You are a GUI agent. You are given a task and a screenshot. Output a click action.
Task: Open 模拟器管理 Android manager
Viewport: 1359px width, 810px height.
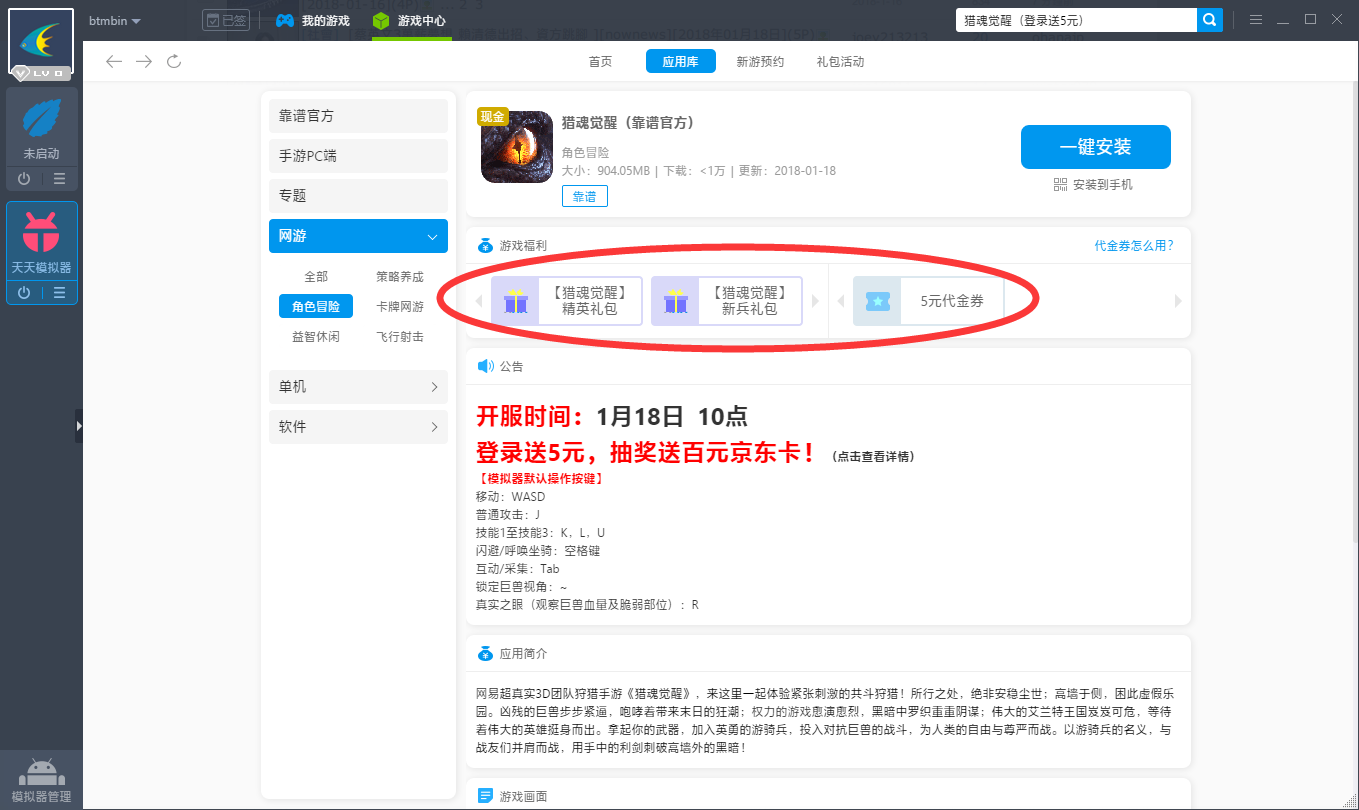[41, 780]
